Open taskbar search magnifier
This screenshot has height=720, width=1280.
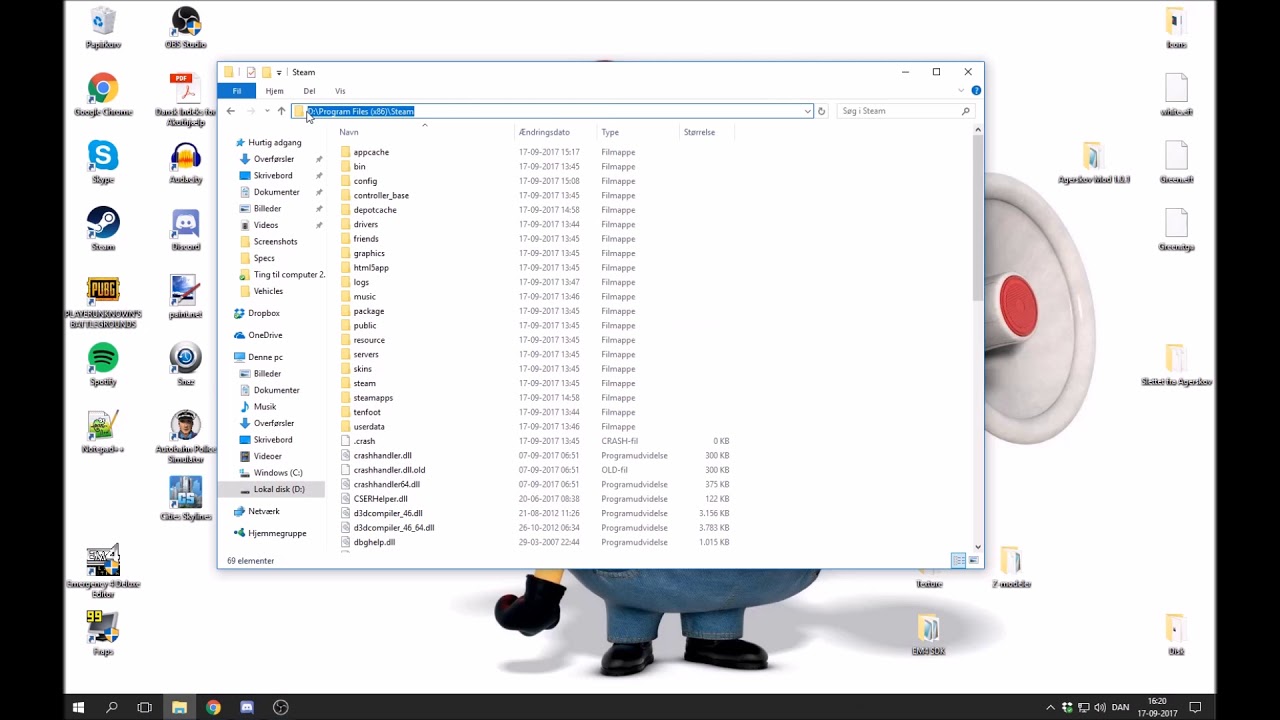tap(112, 707)
